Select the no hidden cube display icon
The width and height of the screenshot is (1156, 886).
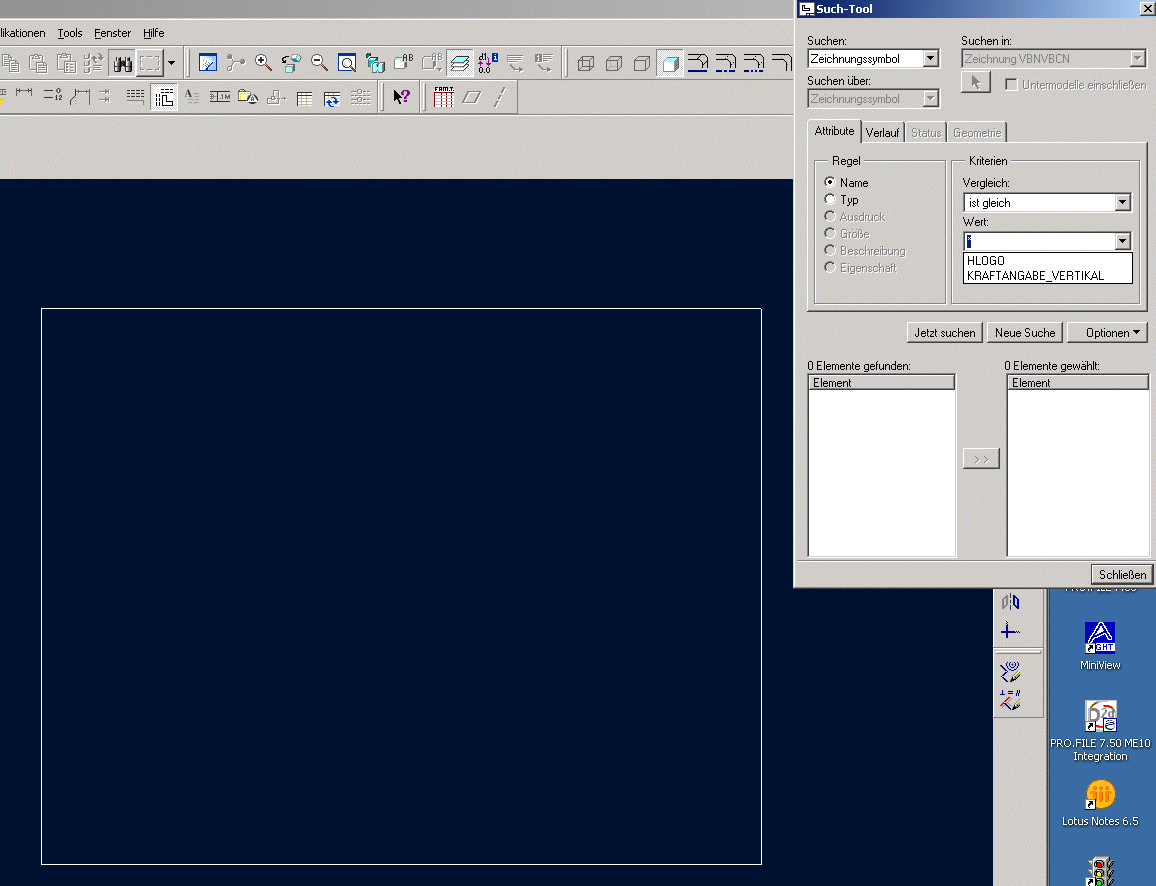(642, 63)
